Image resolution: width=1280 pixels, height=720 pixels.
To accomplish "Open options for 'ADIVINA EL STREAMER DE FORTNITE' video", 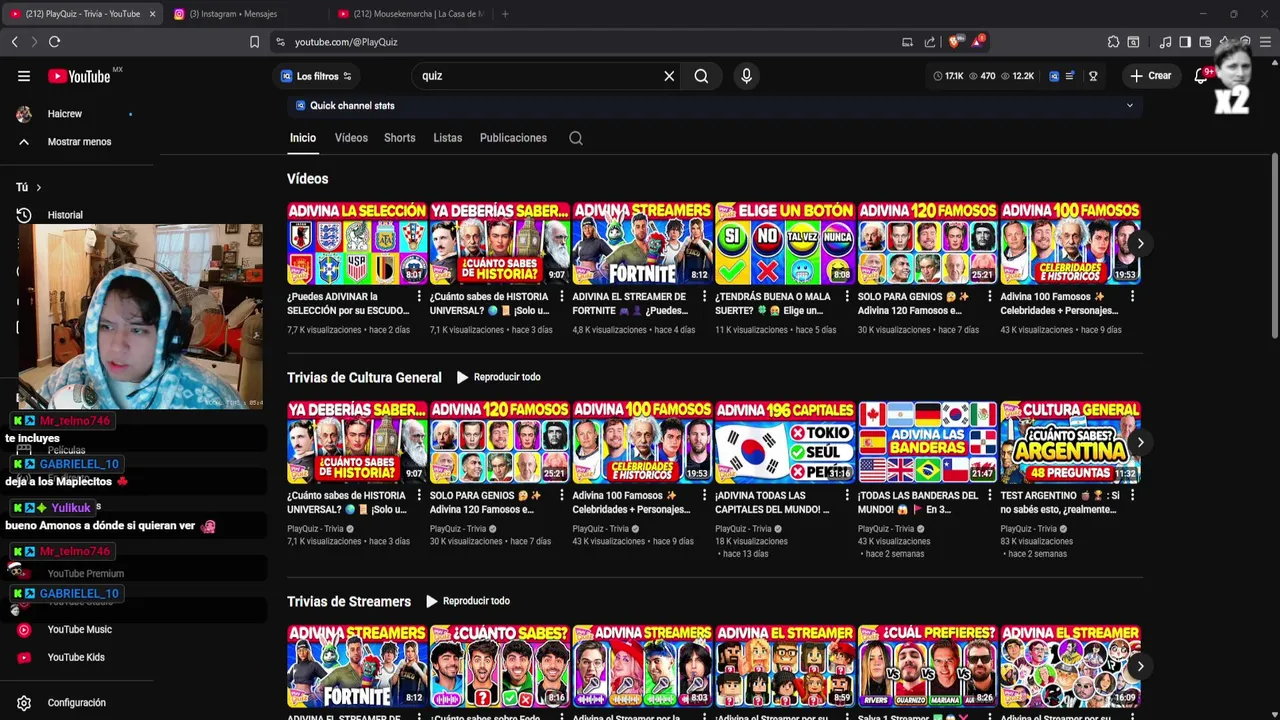I will [x=704, y=297].
